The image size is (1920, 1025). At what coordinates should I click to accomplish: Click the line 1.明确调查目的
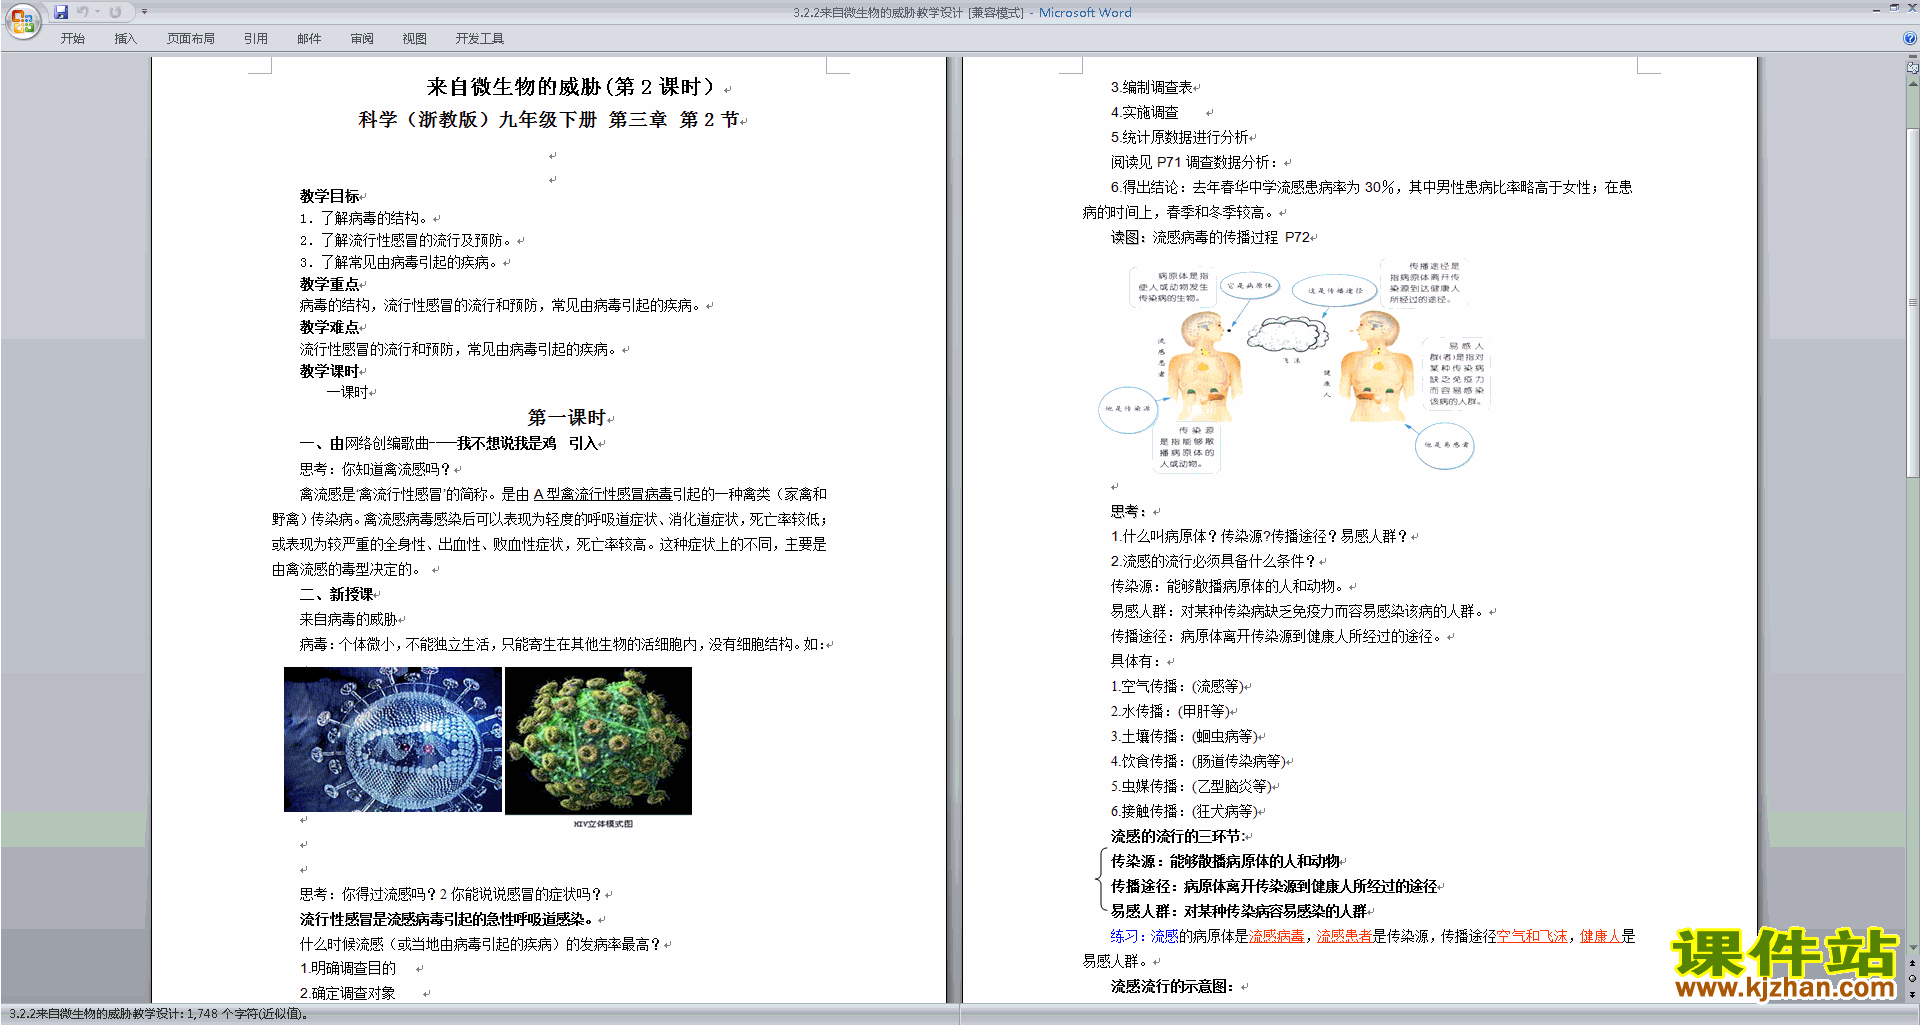click(348, 969)
